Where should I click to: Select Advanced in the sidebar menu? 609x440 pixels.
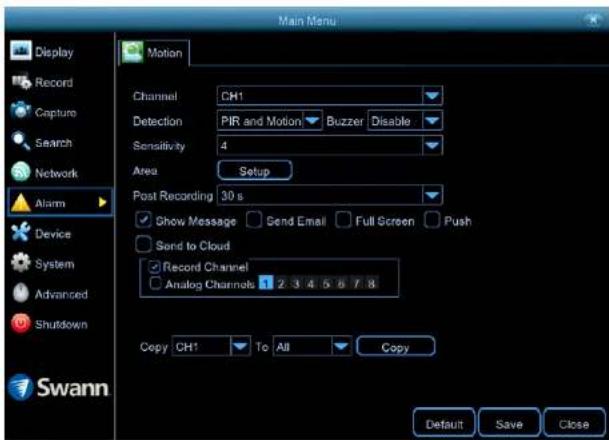click(61, 294)
